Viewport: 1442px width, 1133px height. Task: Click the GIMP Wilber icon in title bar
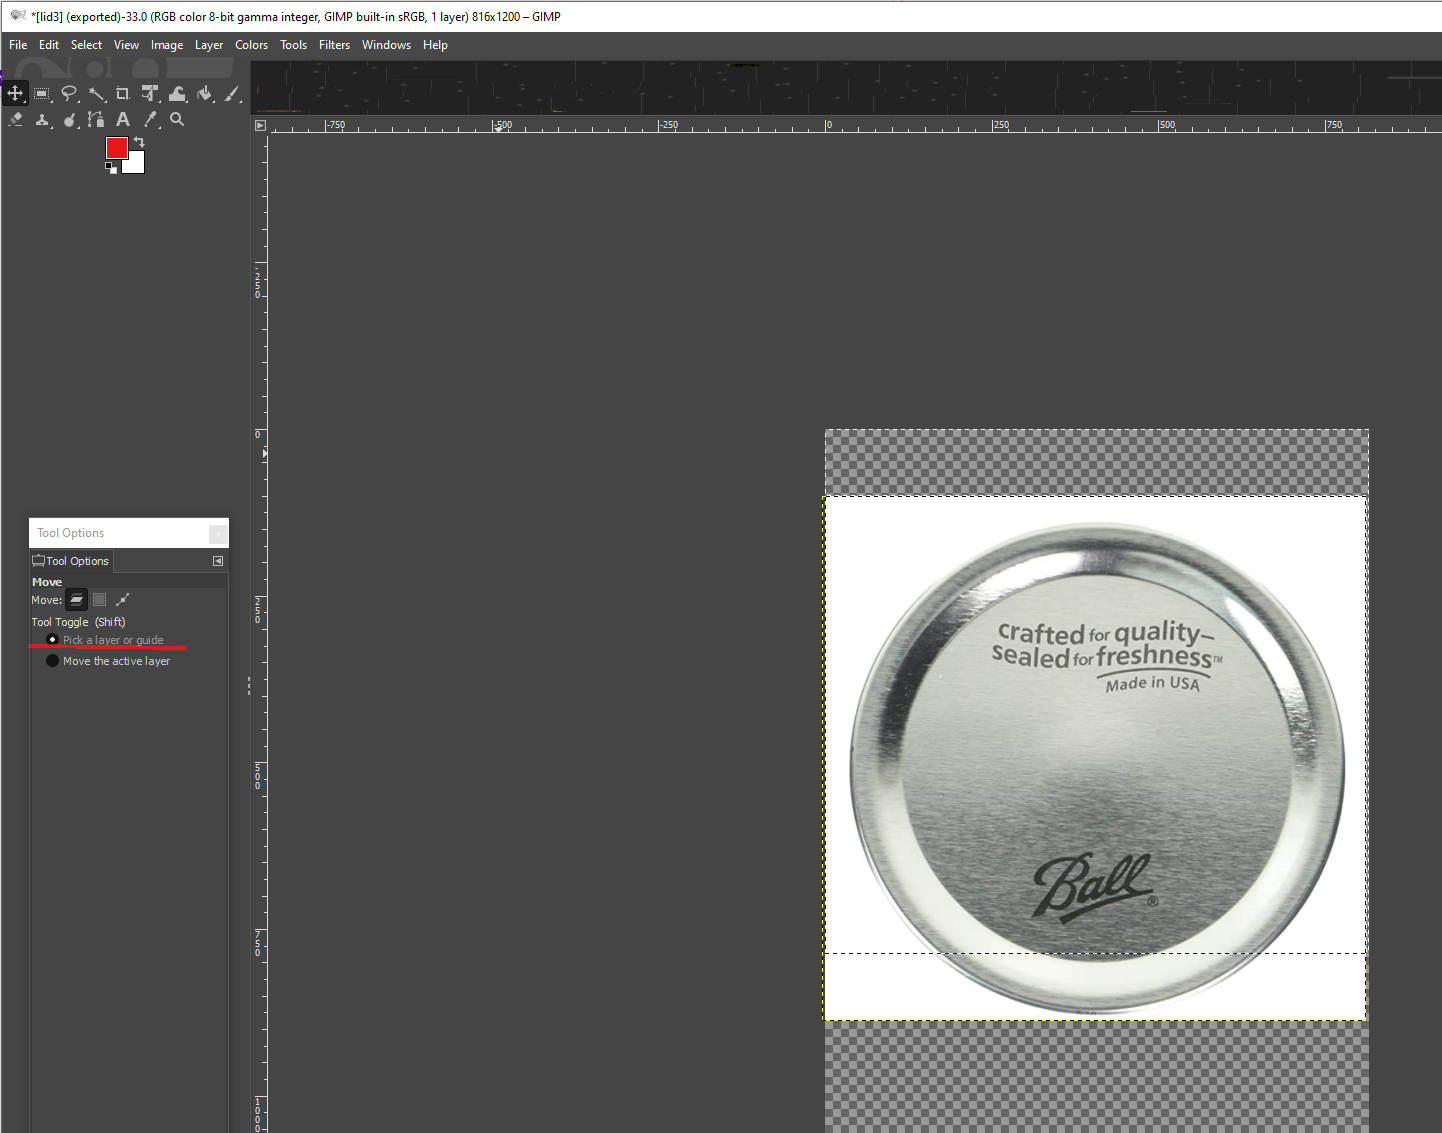point(17,16)
